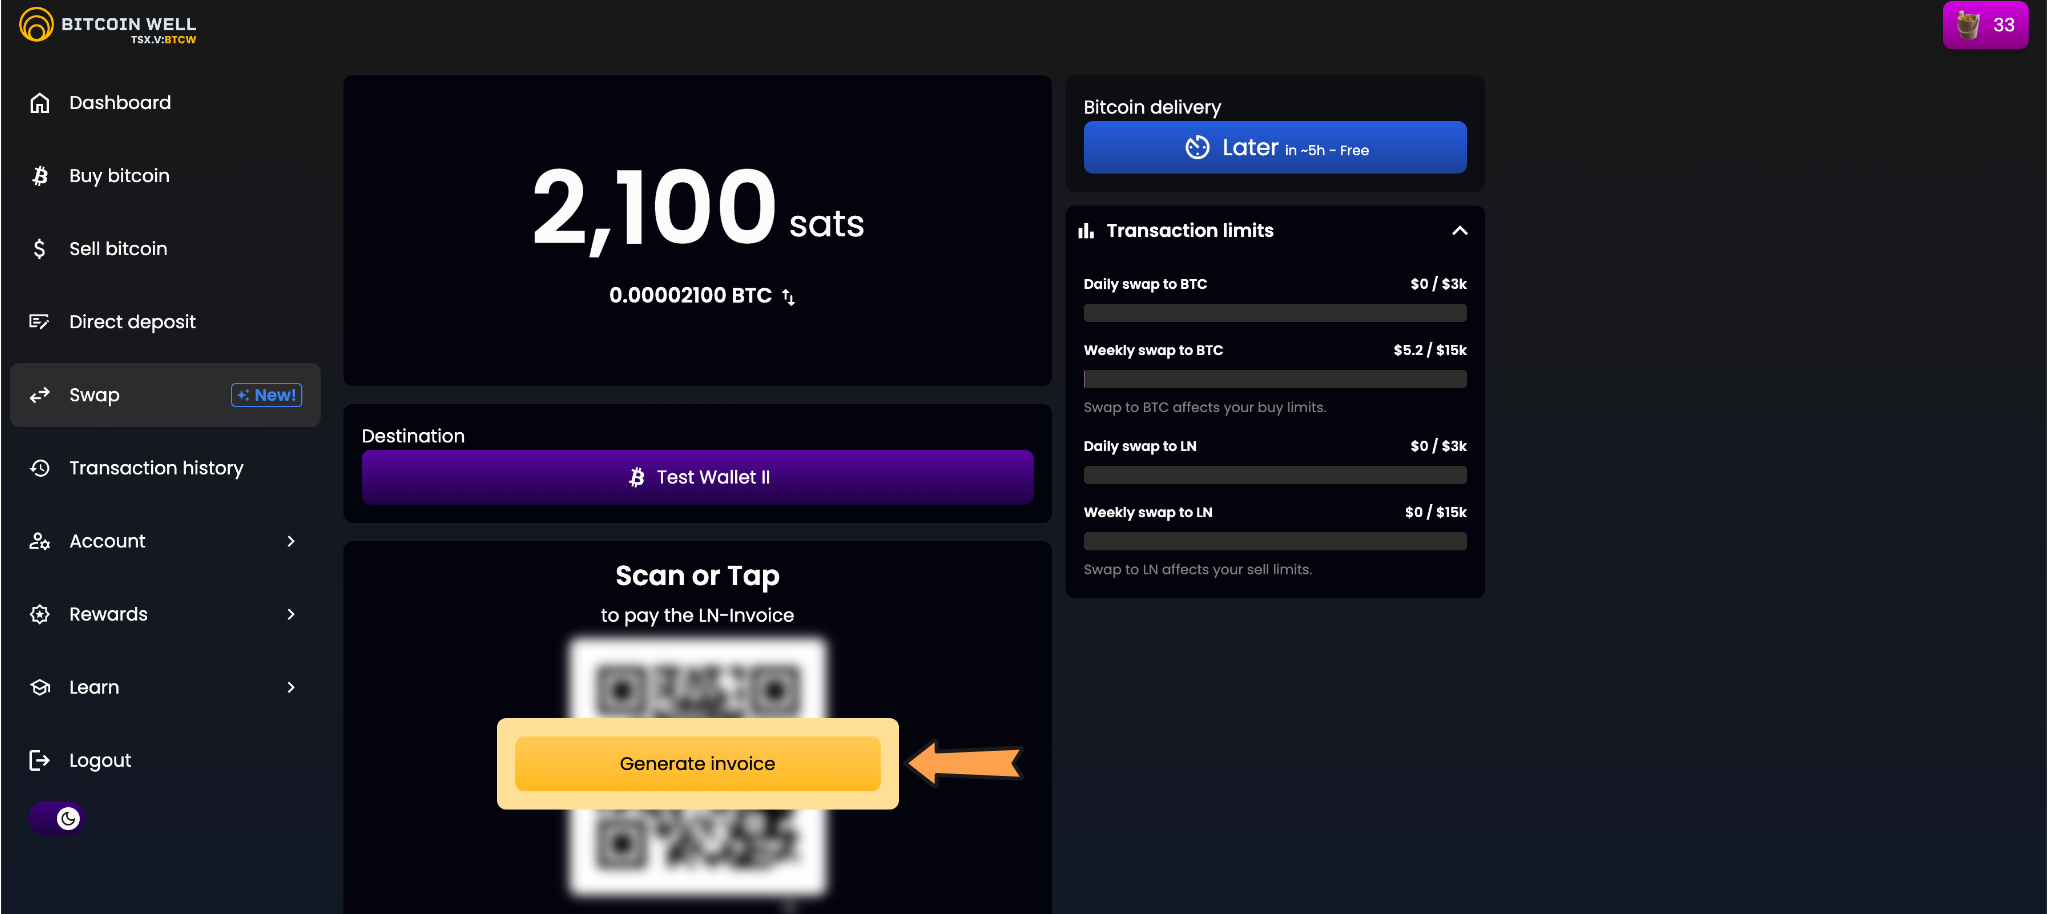Select the Later bitcoin delivery option
Viewport: 2048px width, 914px height.
click(1274, 148)
